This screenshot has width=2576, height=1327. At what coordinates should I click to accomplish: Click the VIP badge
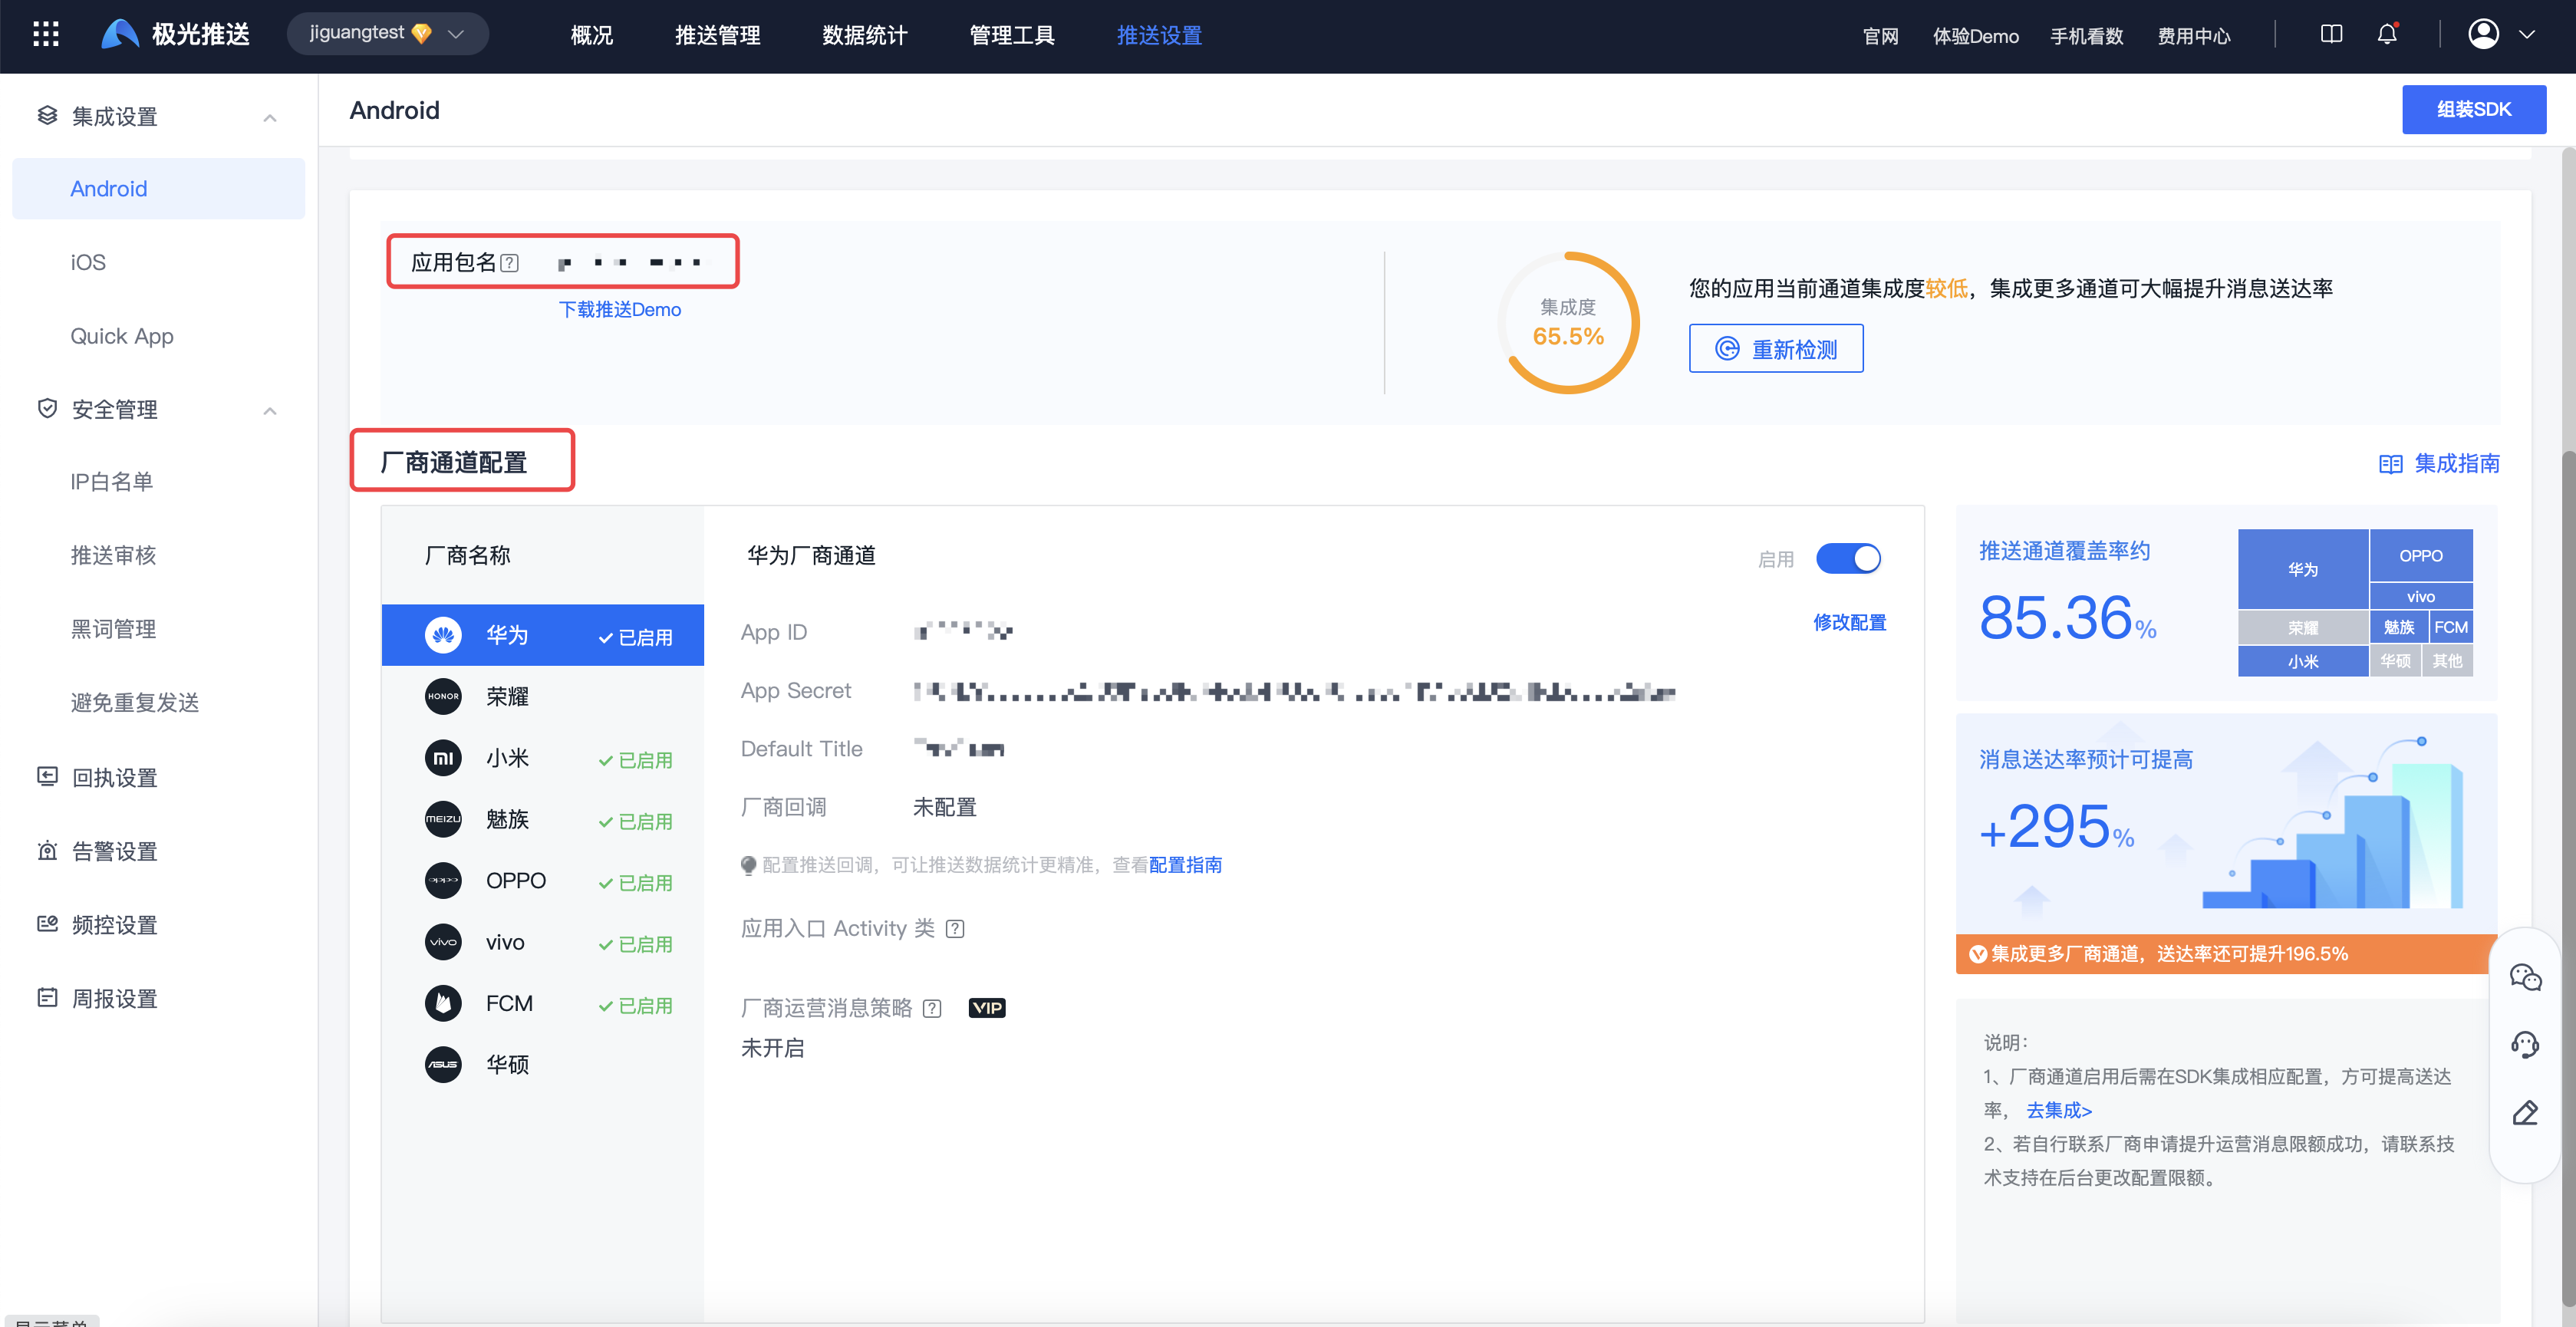(x=987, y=1008)
